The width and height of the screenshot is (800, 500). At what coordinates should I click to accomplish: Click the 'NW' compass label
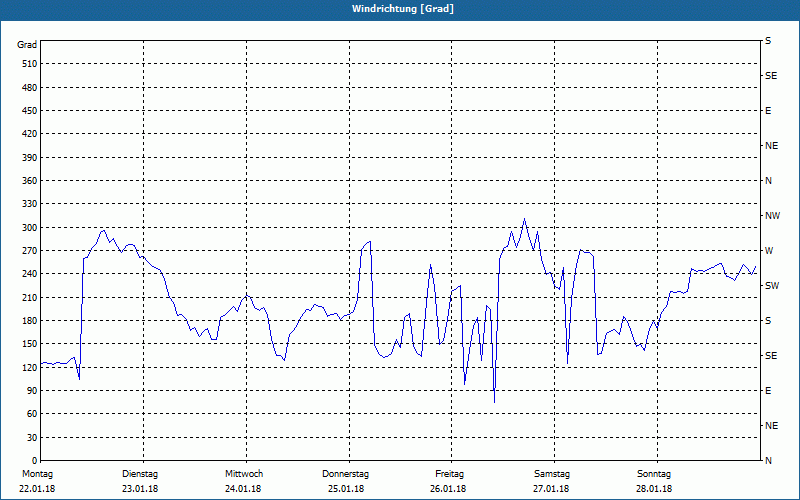[x=772, y=216]
